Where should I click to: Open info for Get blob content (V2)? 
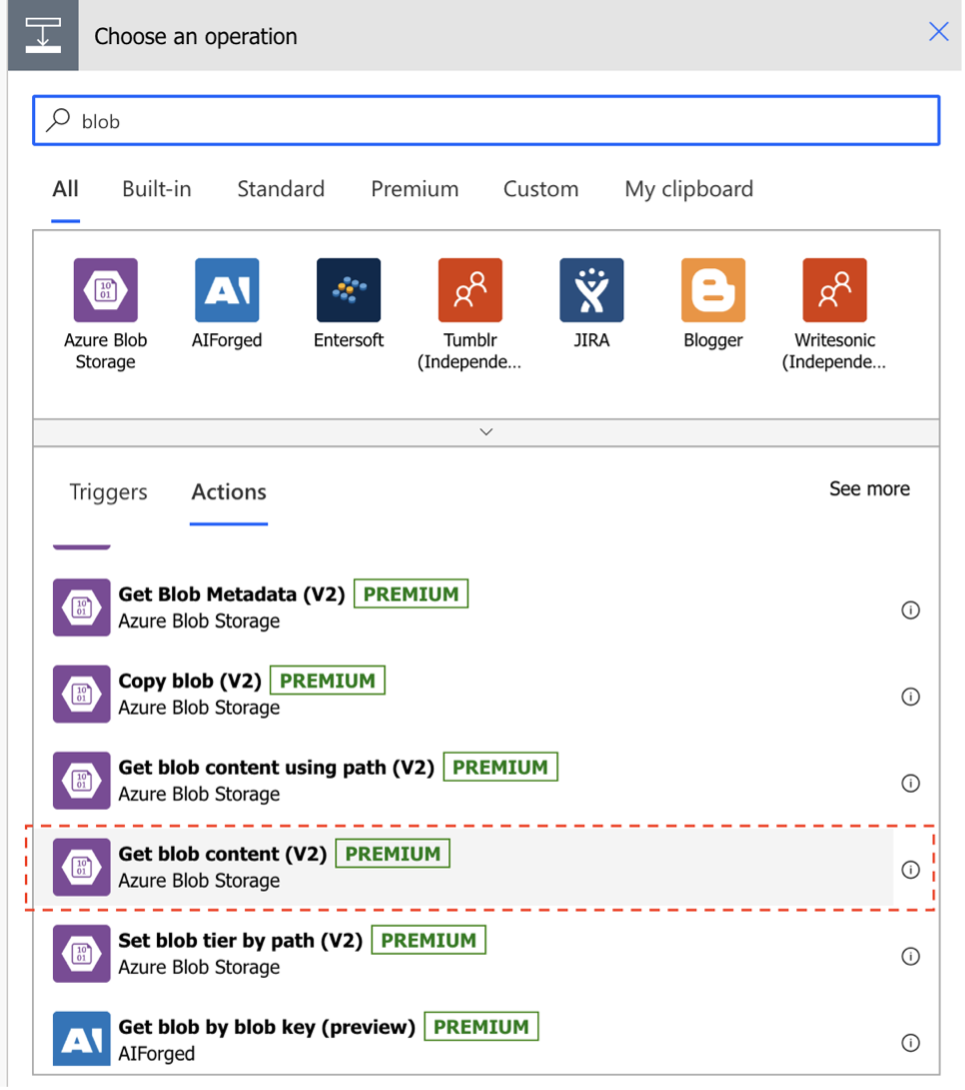(x=910, y=870)
